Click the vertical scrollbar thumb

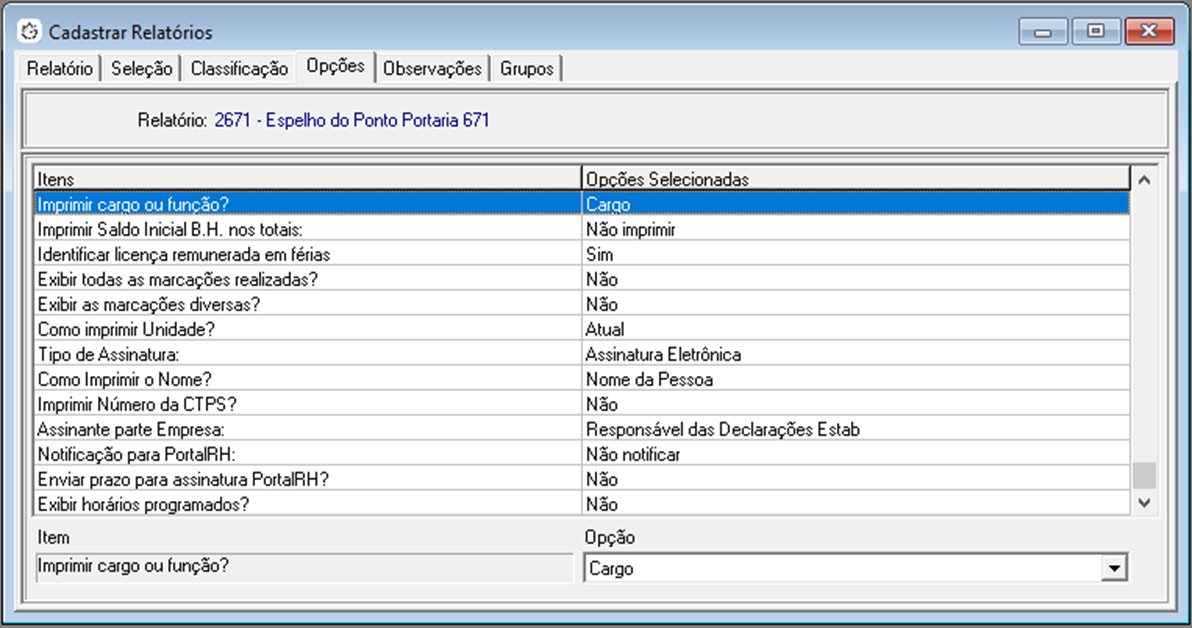(1144, 474)
